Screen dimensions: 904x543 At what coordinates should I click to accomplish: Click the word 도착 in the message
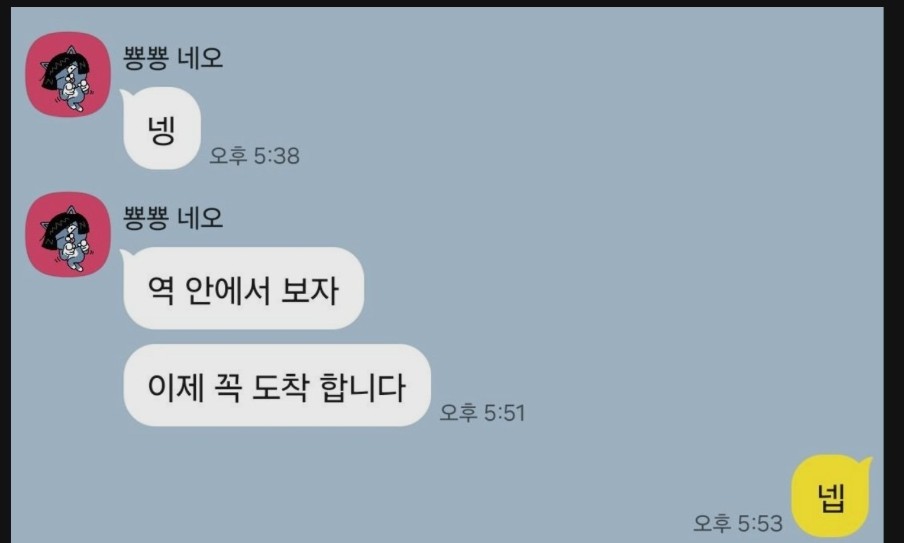pos(280,386)
